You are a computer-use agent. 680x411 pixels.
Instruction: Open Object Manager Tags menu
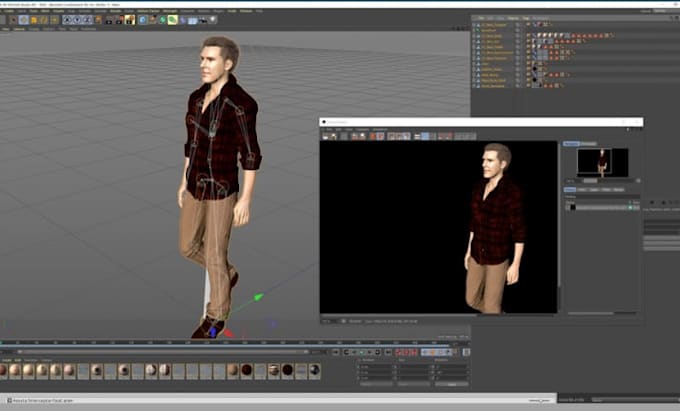pyautogui.click(x=526, y=18)
